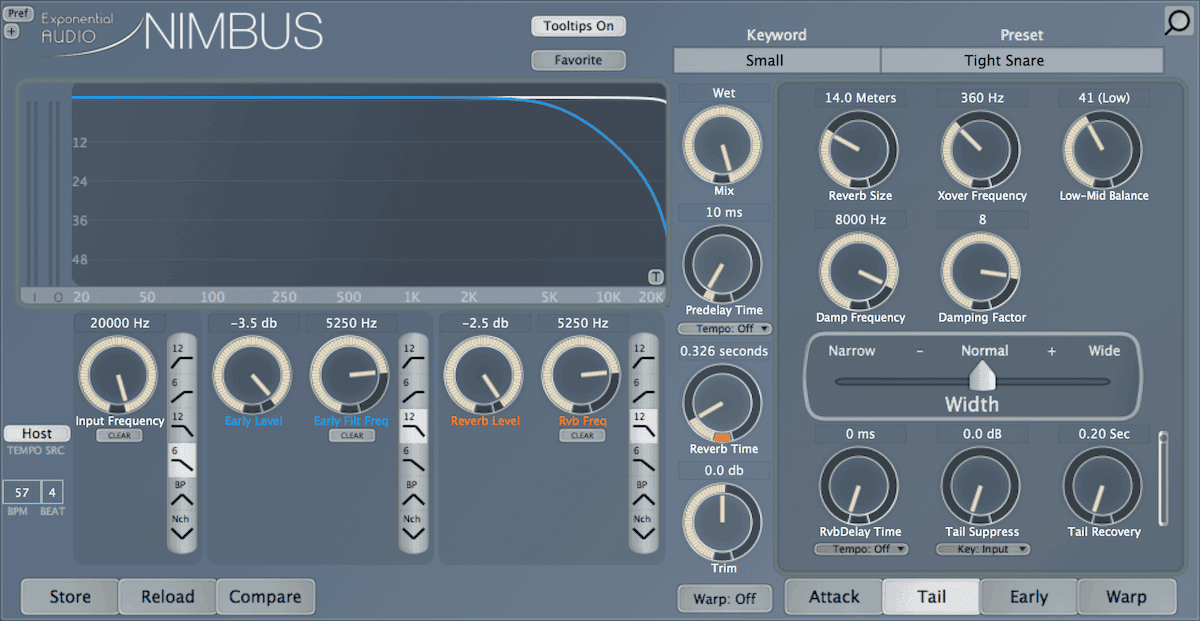Select the 6 dB high-pass shape for Input Frequency
Screen dimensions: 1200x621
tap(181, 390)
